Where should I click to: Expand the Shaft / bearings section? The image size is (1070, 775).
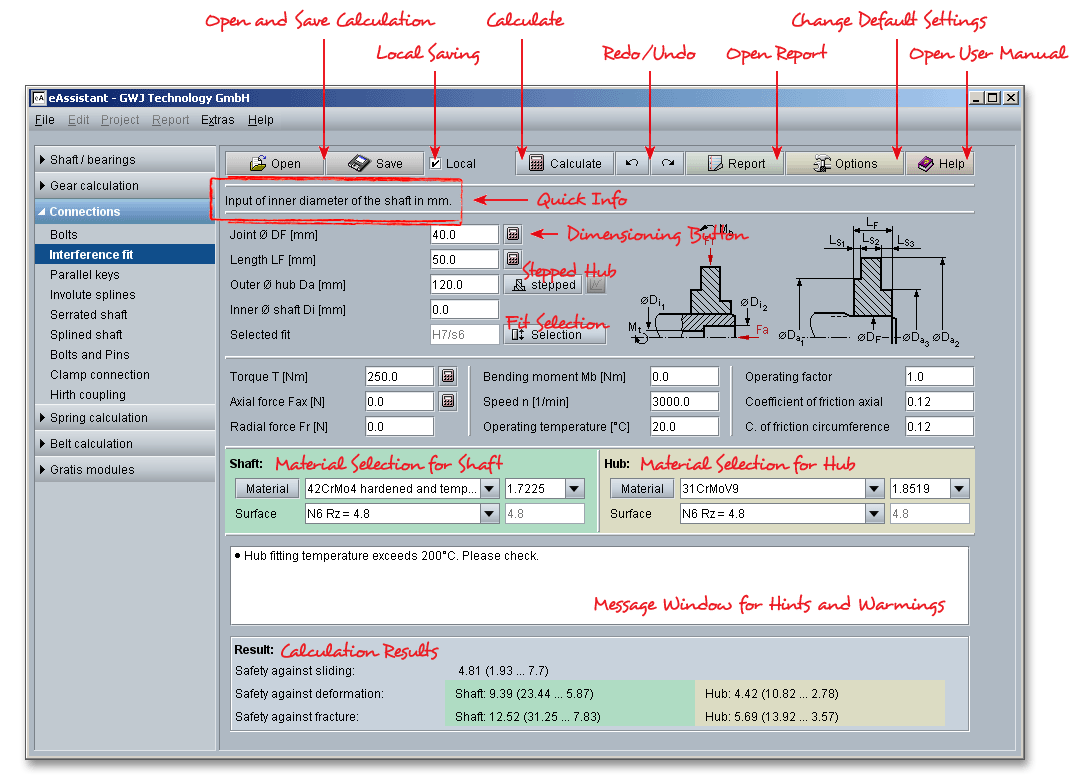coord(92,160)
